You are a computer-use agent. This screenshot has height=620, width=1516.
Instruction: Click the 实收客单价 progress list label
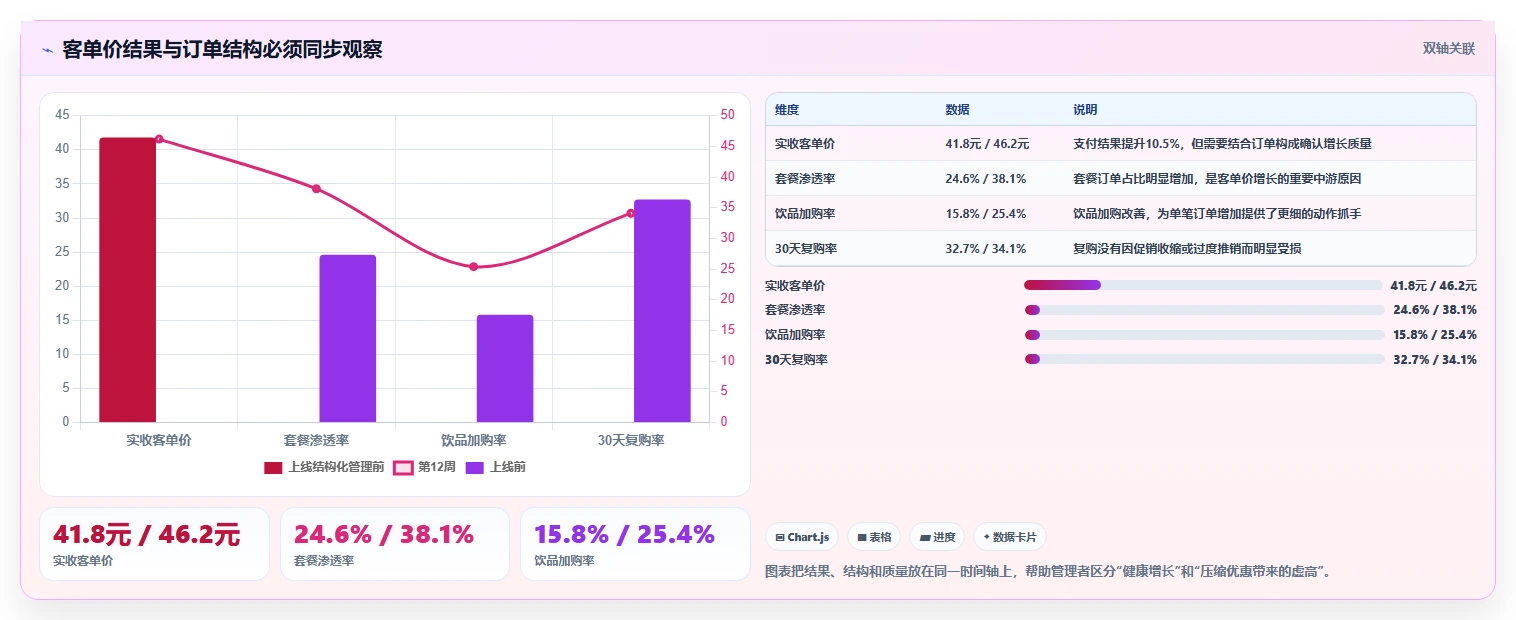[x=795, y=286]
